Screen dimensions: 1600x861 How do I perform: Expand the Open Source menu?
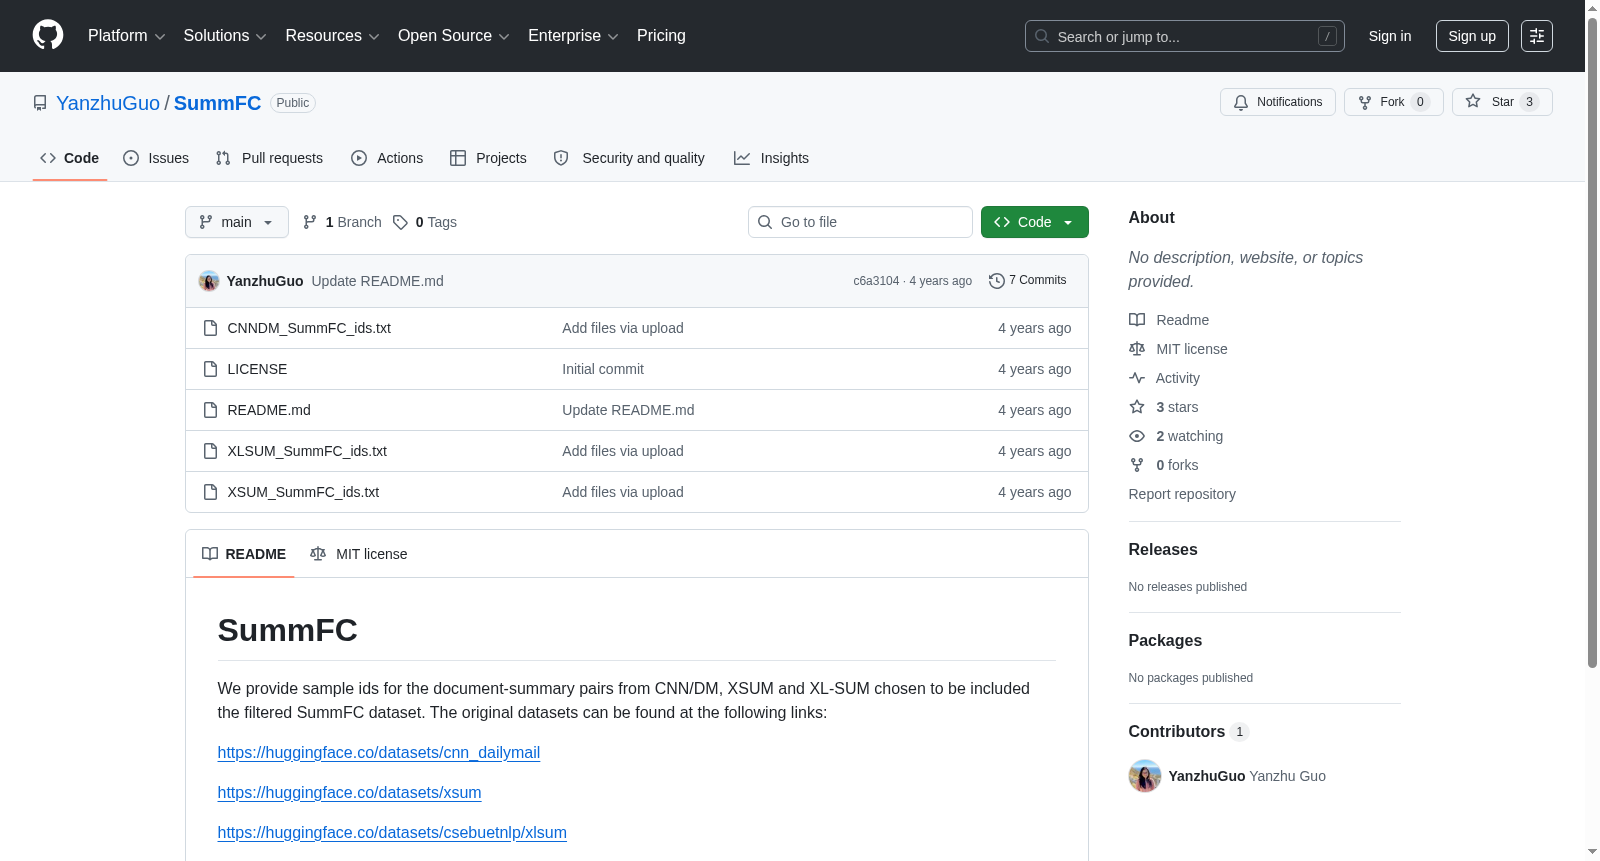click(454, 36)
